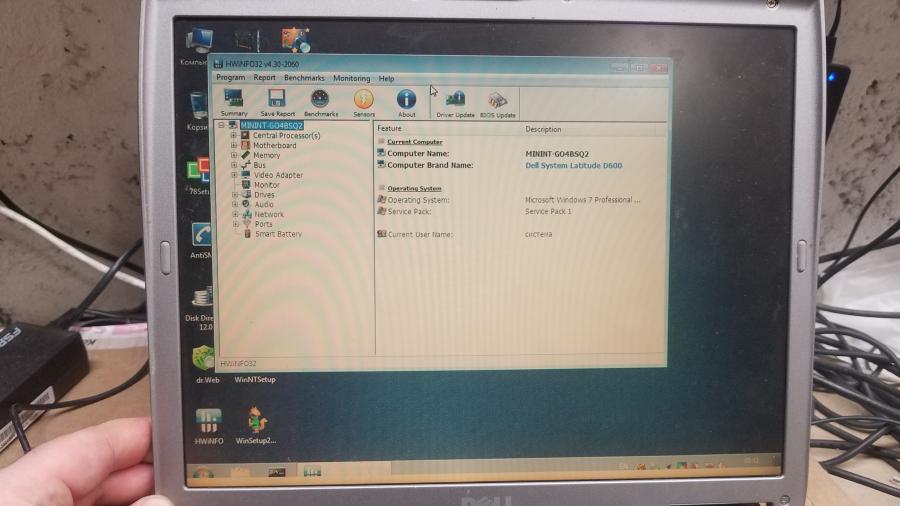The width and height of the screenshot is (900, 506).
Task: Select Monitor in the tree
Action: [x=266, y=185]
